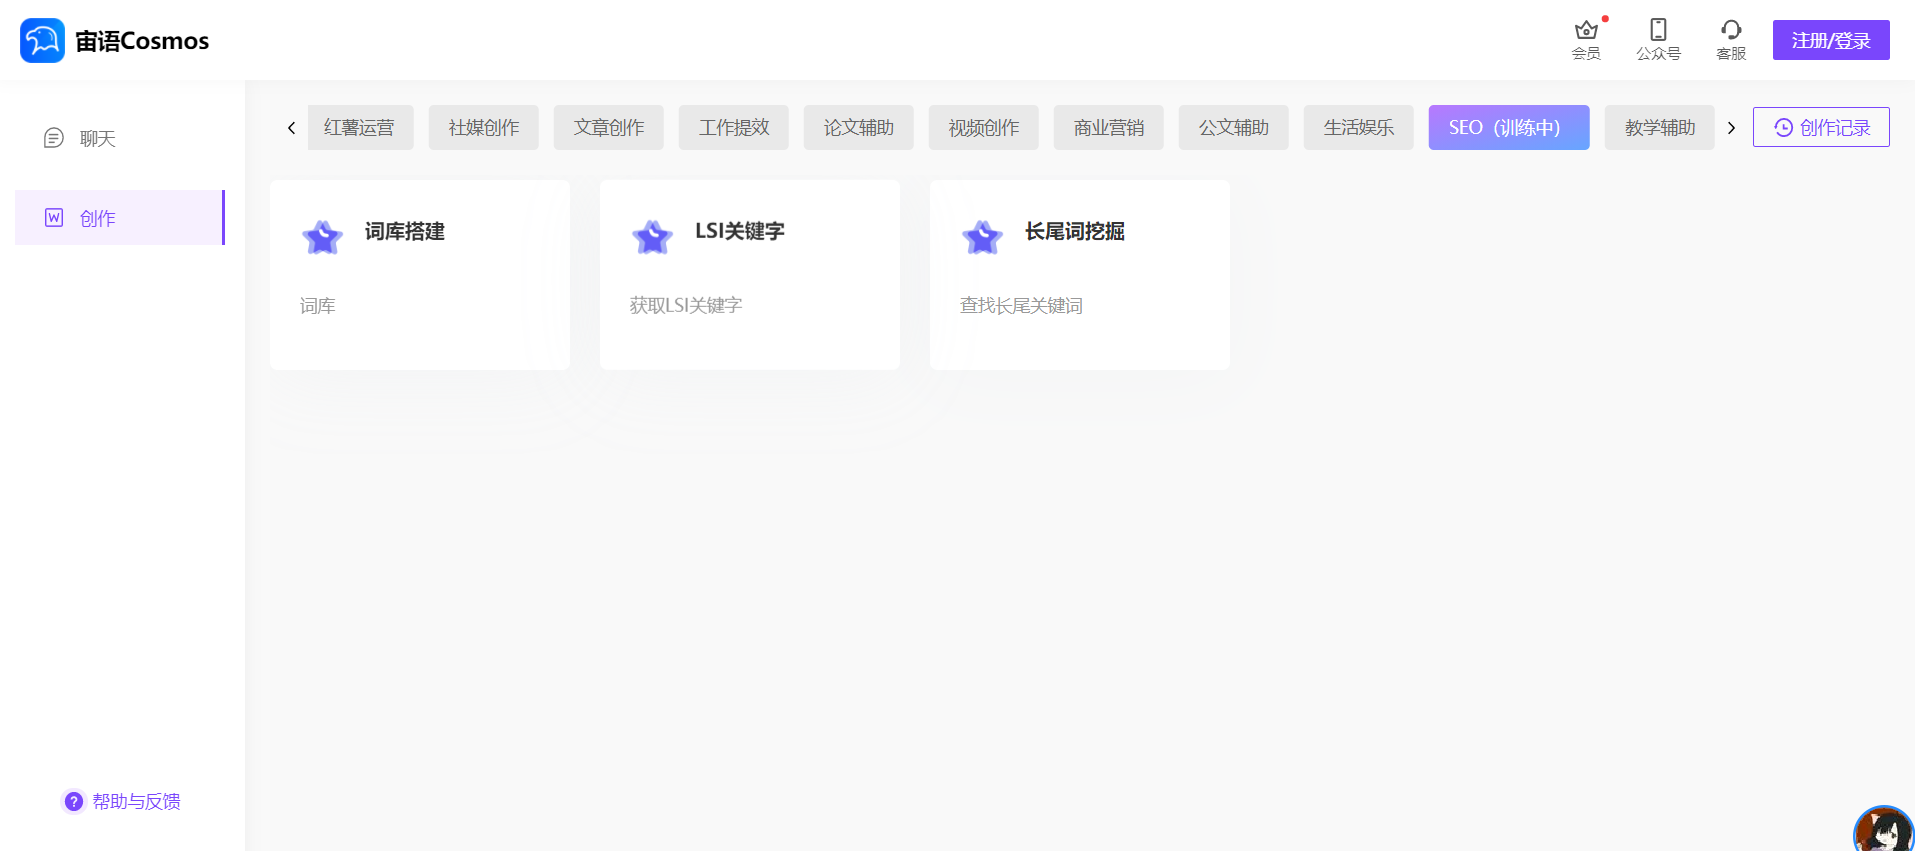Switch to the 视频创作 tab
Screen dimensions: 1915x851
984,128
